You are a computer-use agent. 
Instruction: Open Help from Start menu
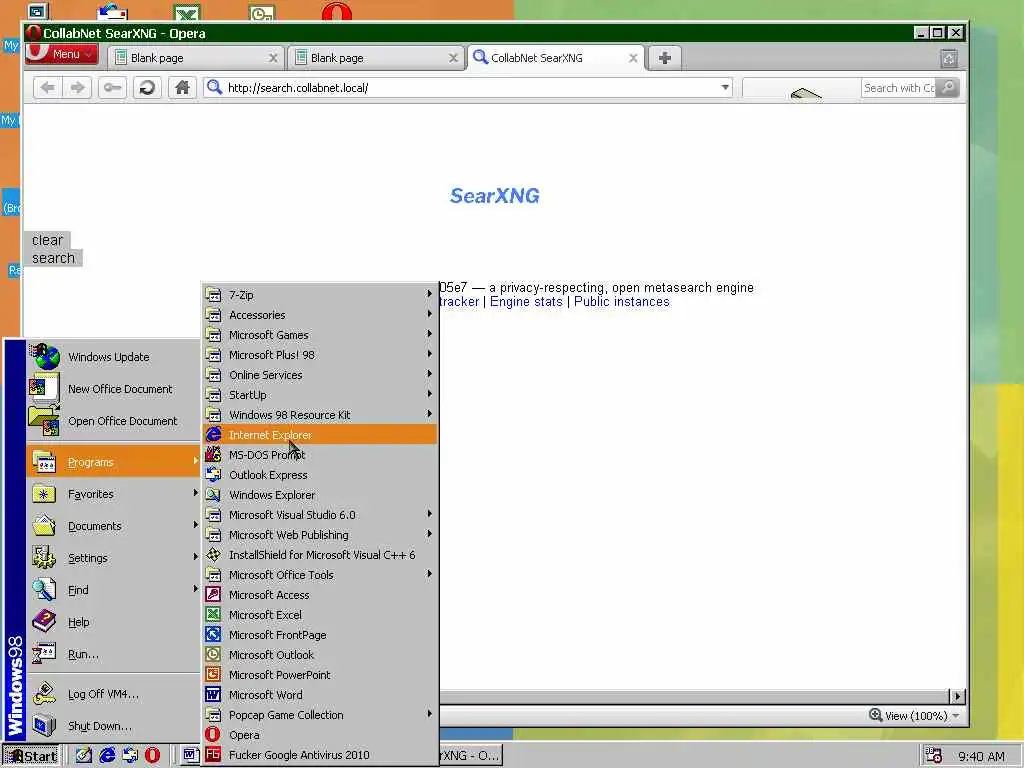(x=113, y=622)
